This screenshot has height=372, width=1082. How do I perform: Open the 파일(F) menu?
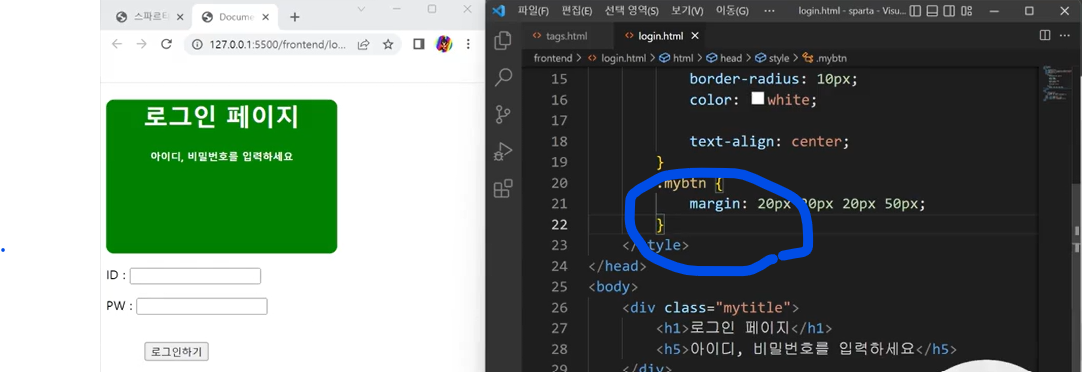pyautogui.click(x=533, y=10)
